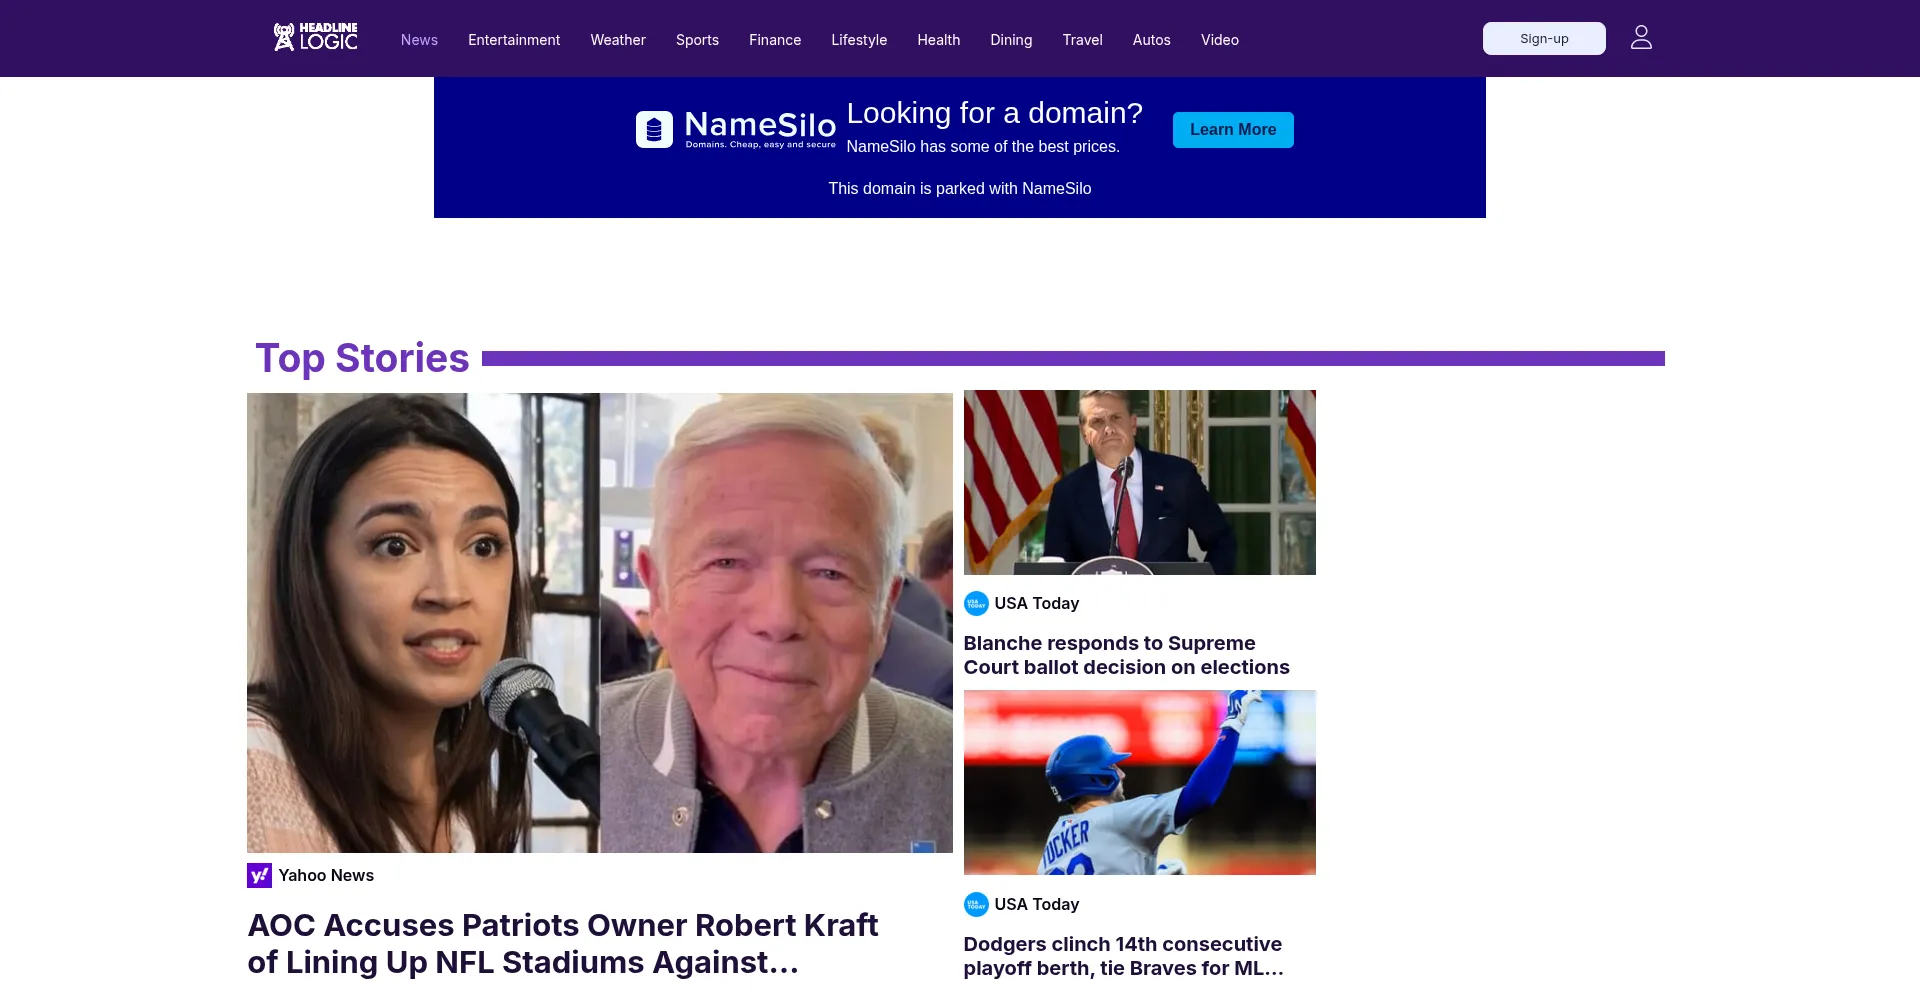Viewport: 1920px width, 993px height.
Task: Click USA Today label on the Blanche story
Action: pos(1037,603)
